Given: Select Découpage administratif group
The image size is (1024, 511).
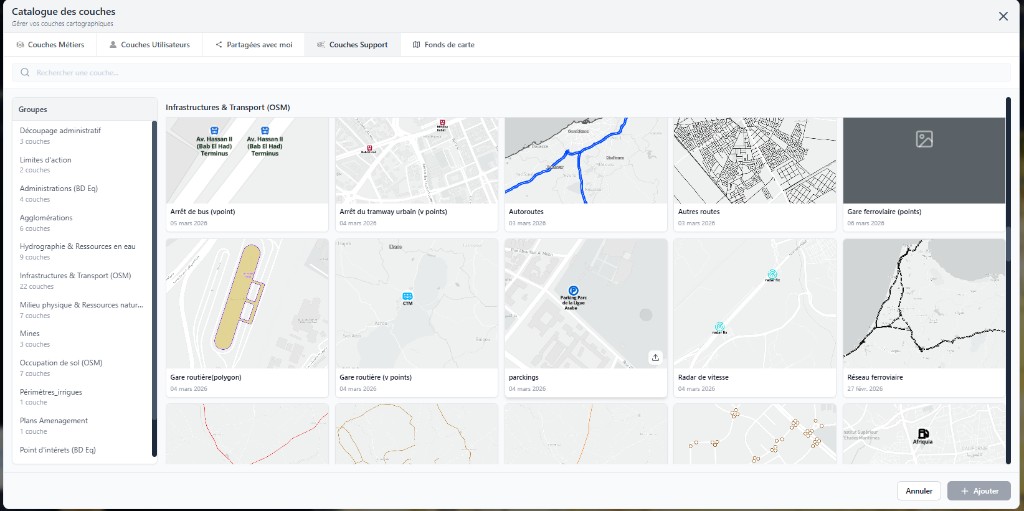Looking at the screenshot, I should [x=82, y=135].
